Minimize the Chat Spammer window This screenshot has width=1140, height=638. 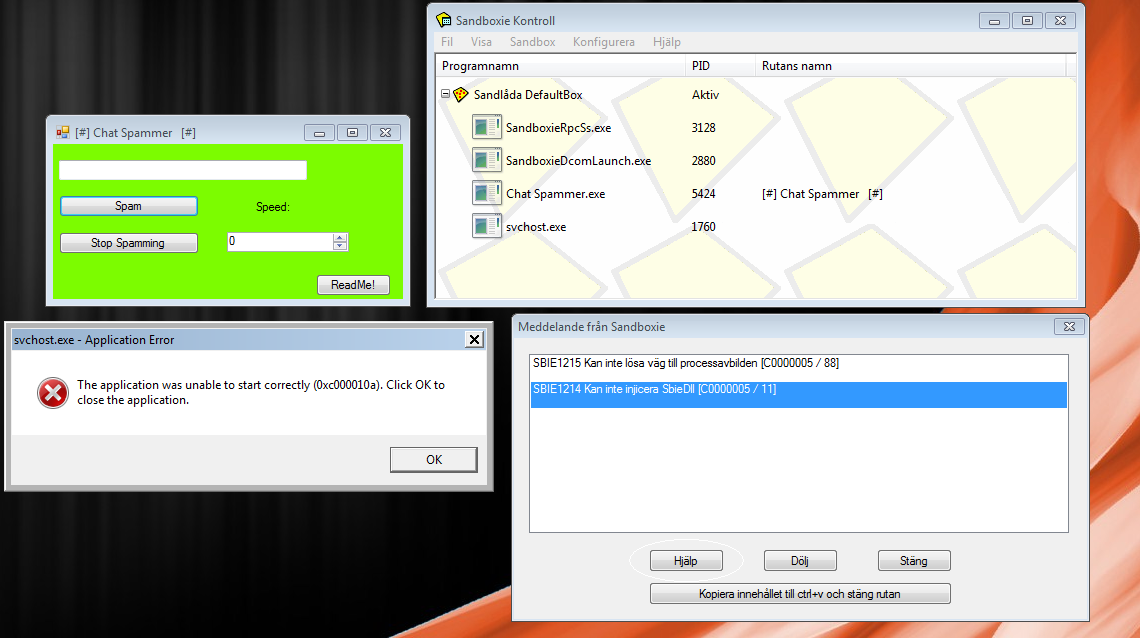(x=319, y=133)
